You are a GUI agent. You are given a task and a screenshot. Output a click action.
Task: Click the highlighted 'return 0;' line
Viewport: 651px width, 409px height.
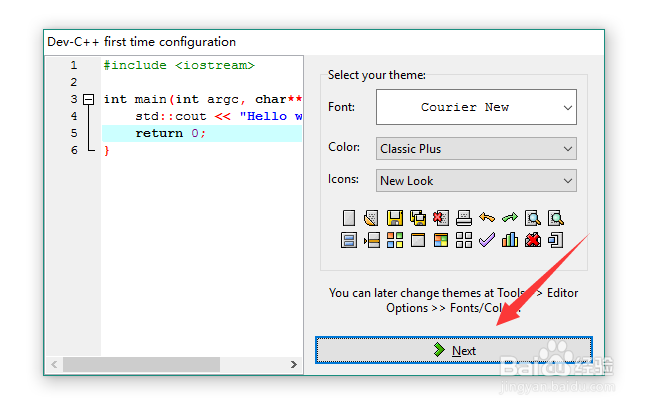(202, 133)
